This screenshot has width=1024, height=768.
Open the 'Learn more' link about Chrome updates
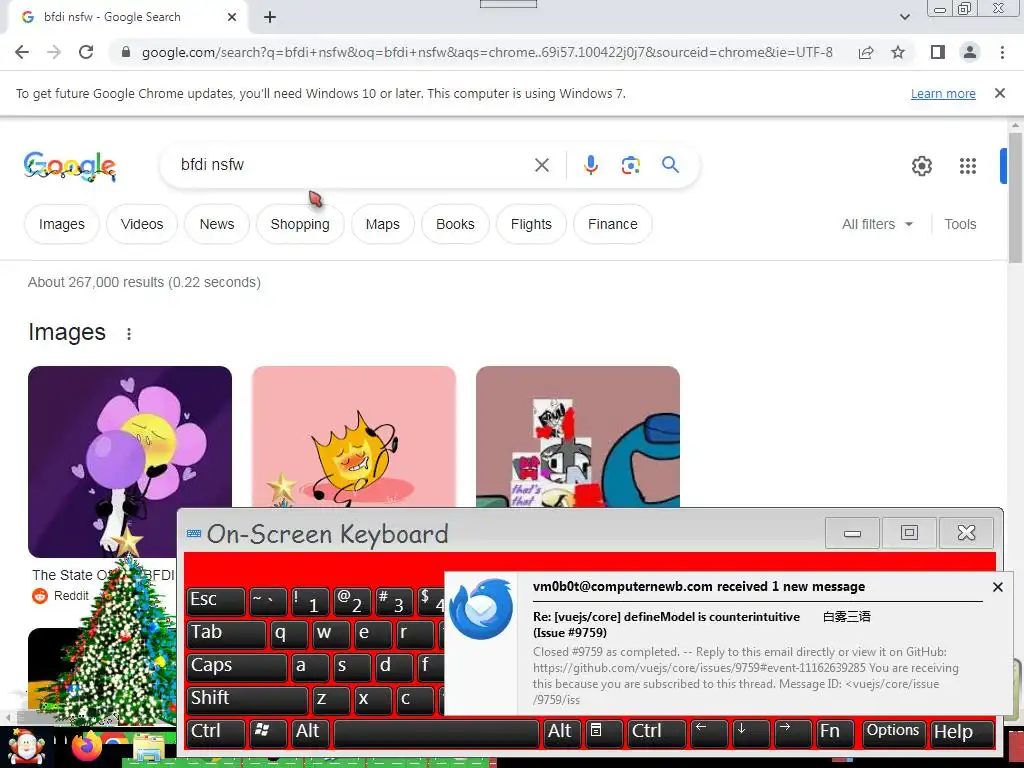pos(943,94)
